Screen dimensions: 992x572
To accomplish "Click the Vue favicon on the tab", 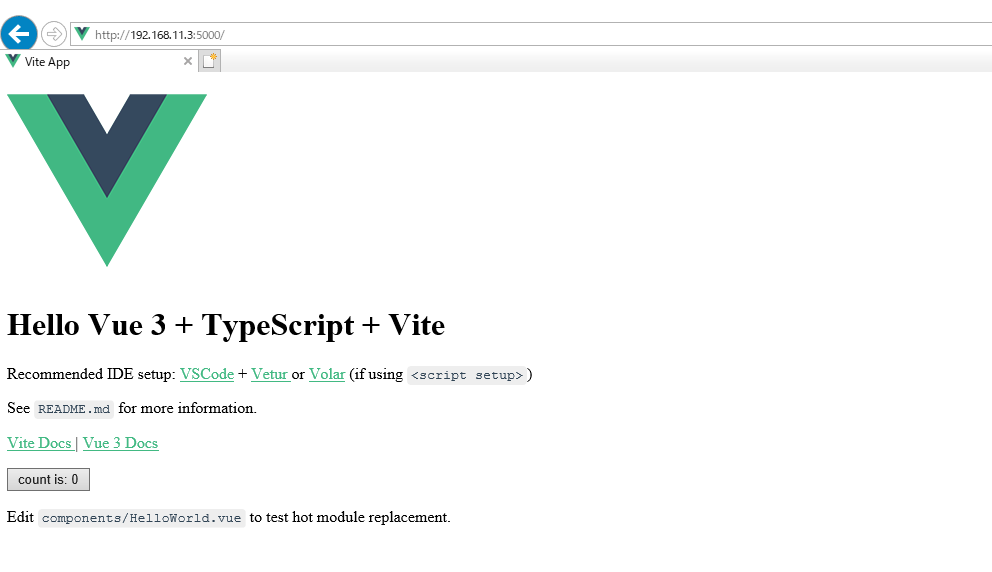I will click(x=13, y=61).
